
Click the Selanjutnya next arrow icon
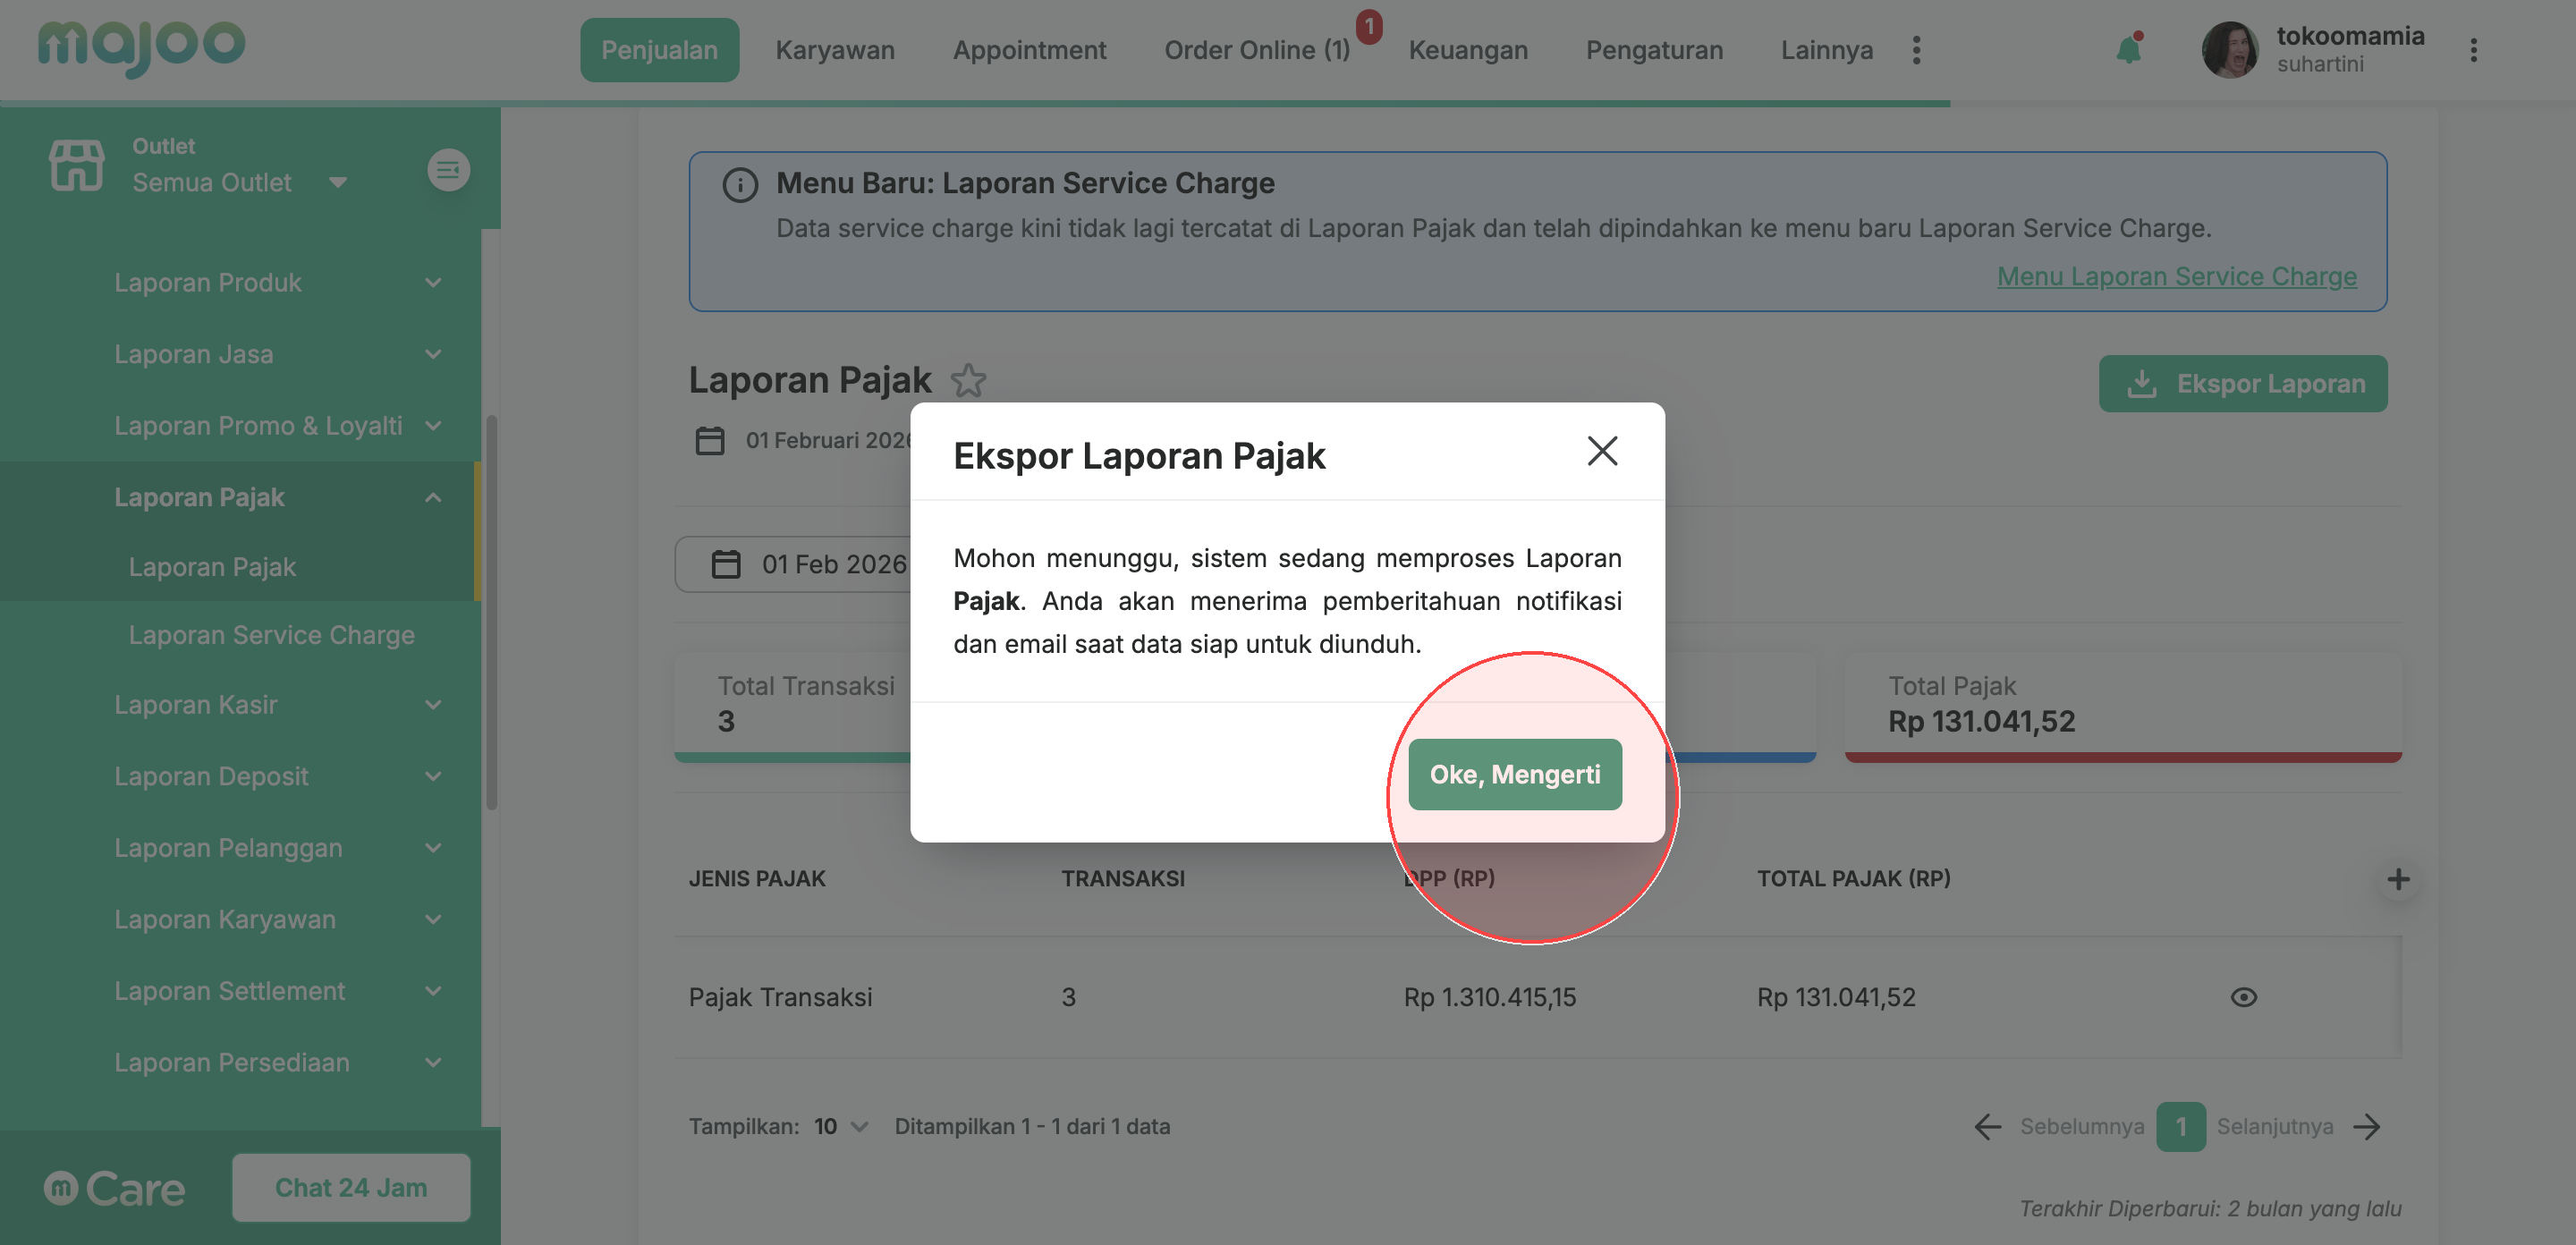[2368, 1127]
